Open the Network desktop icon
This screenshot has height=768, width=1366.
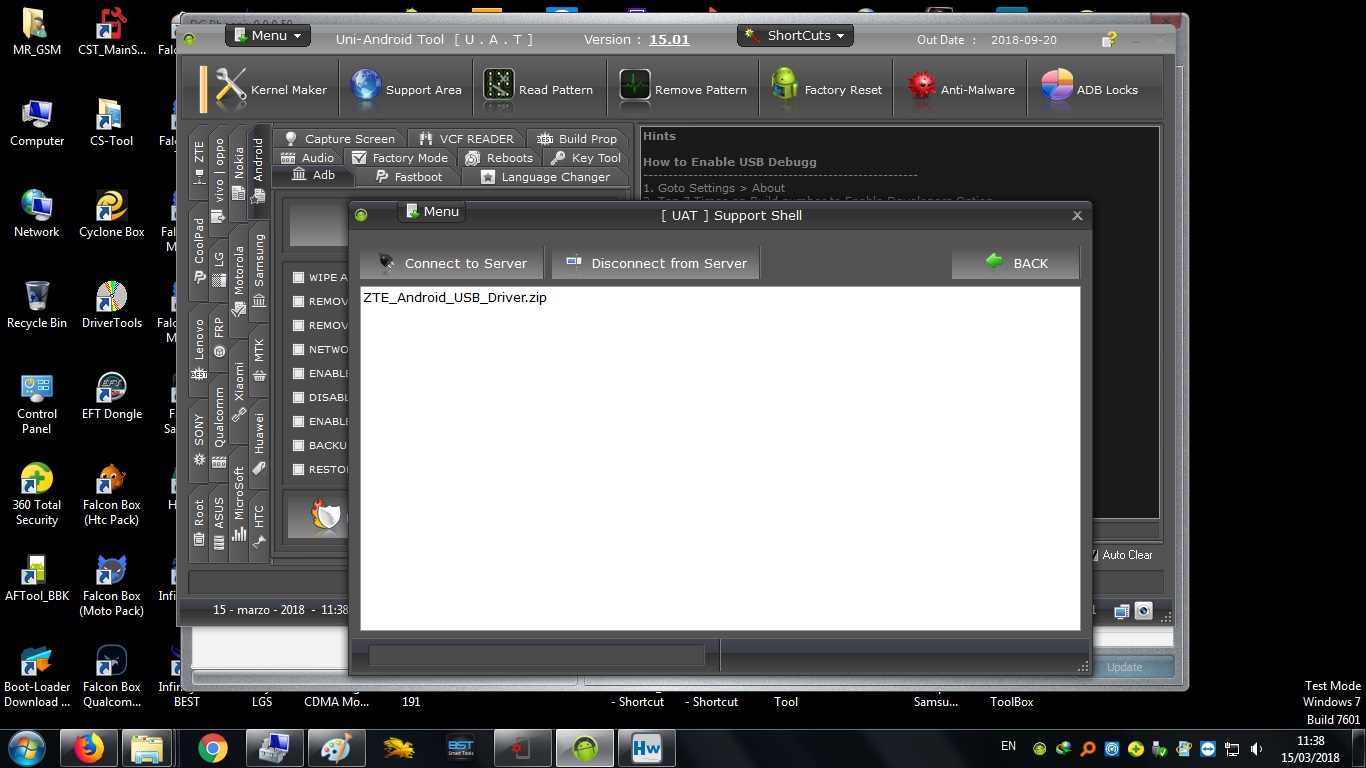[x=37, y=214]
